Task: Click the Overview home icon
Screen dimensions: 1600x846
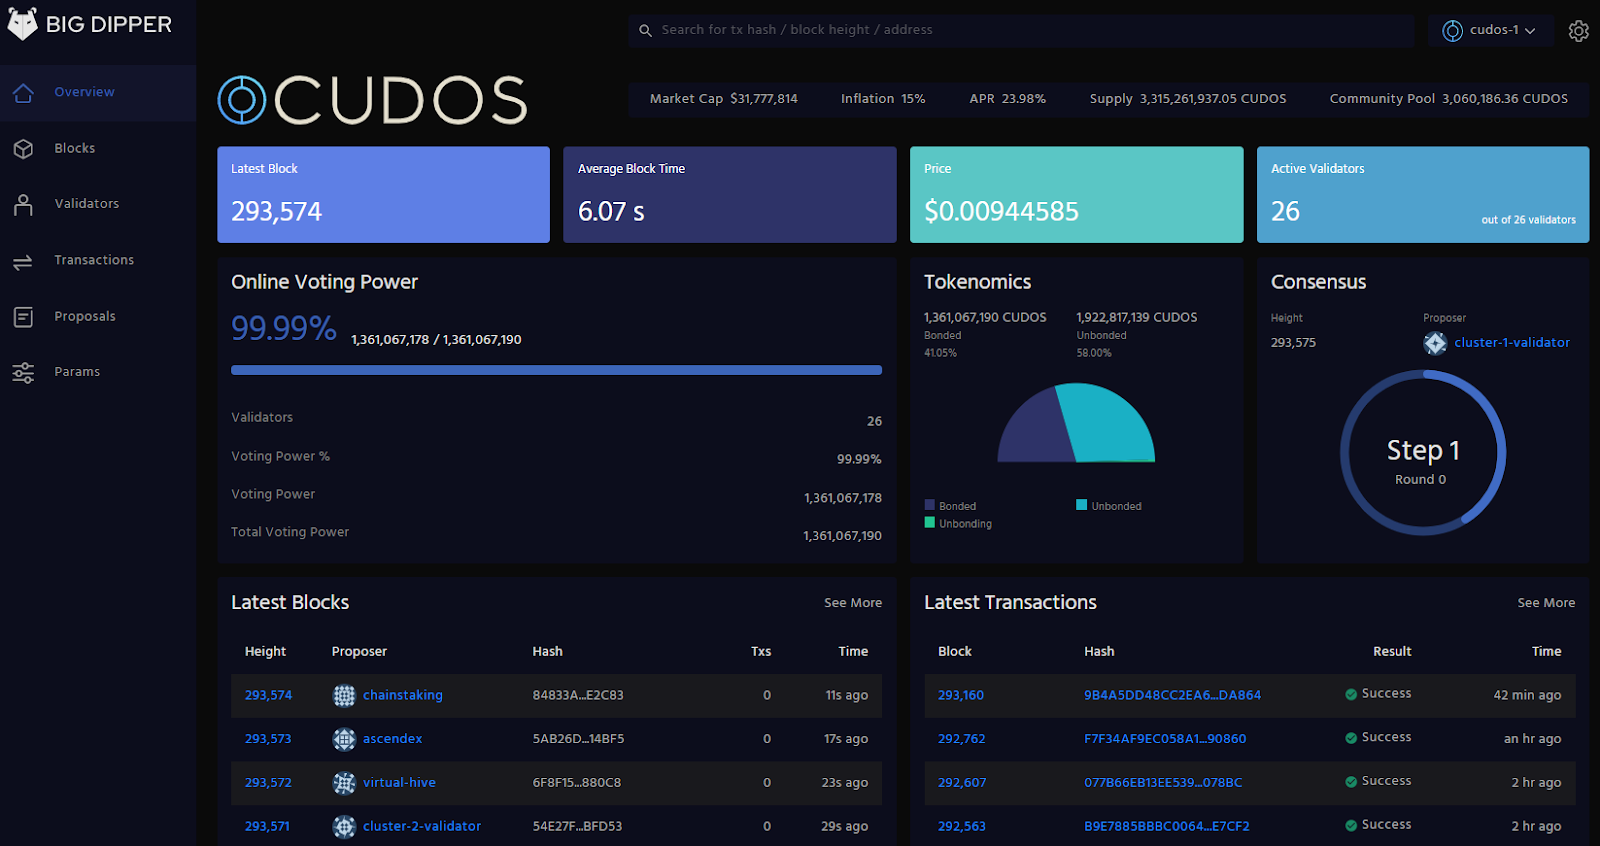Action: coord(23,92)
